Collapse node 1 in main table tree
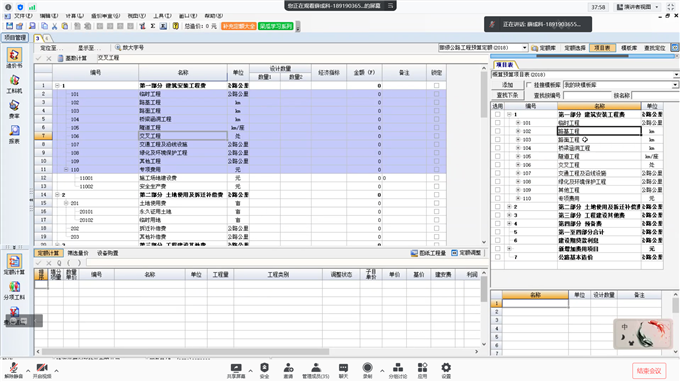Image resolution: width=680 pixels, height=382 pixels. pos(57,85)
